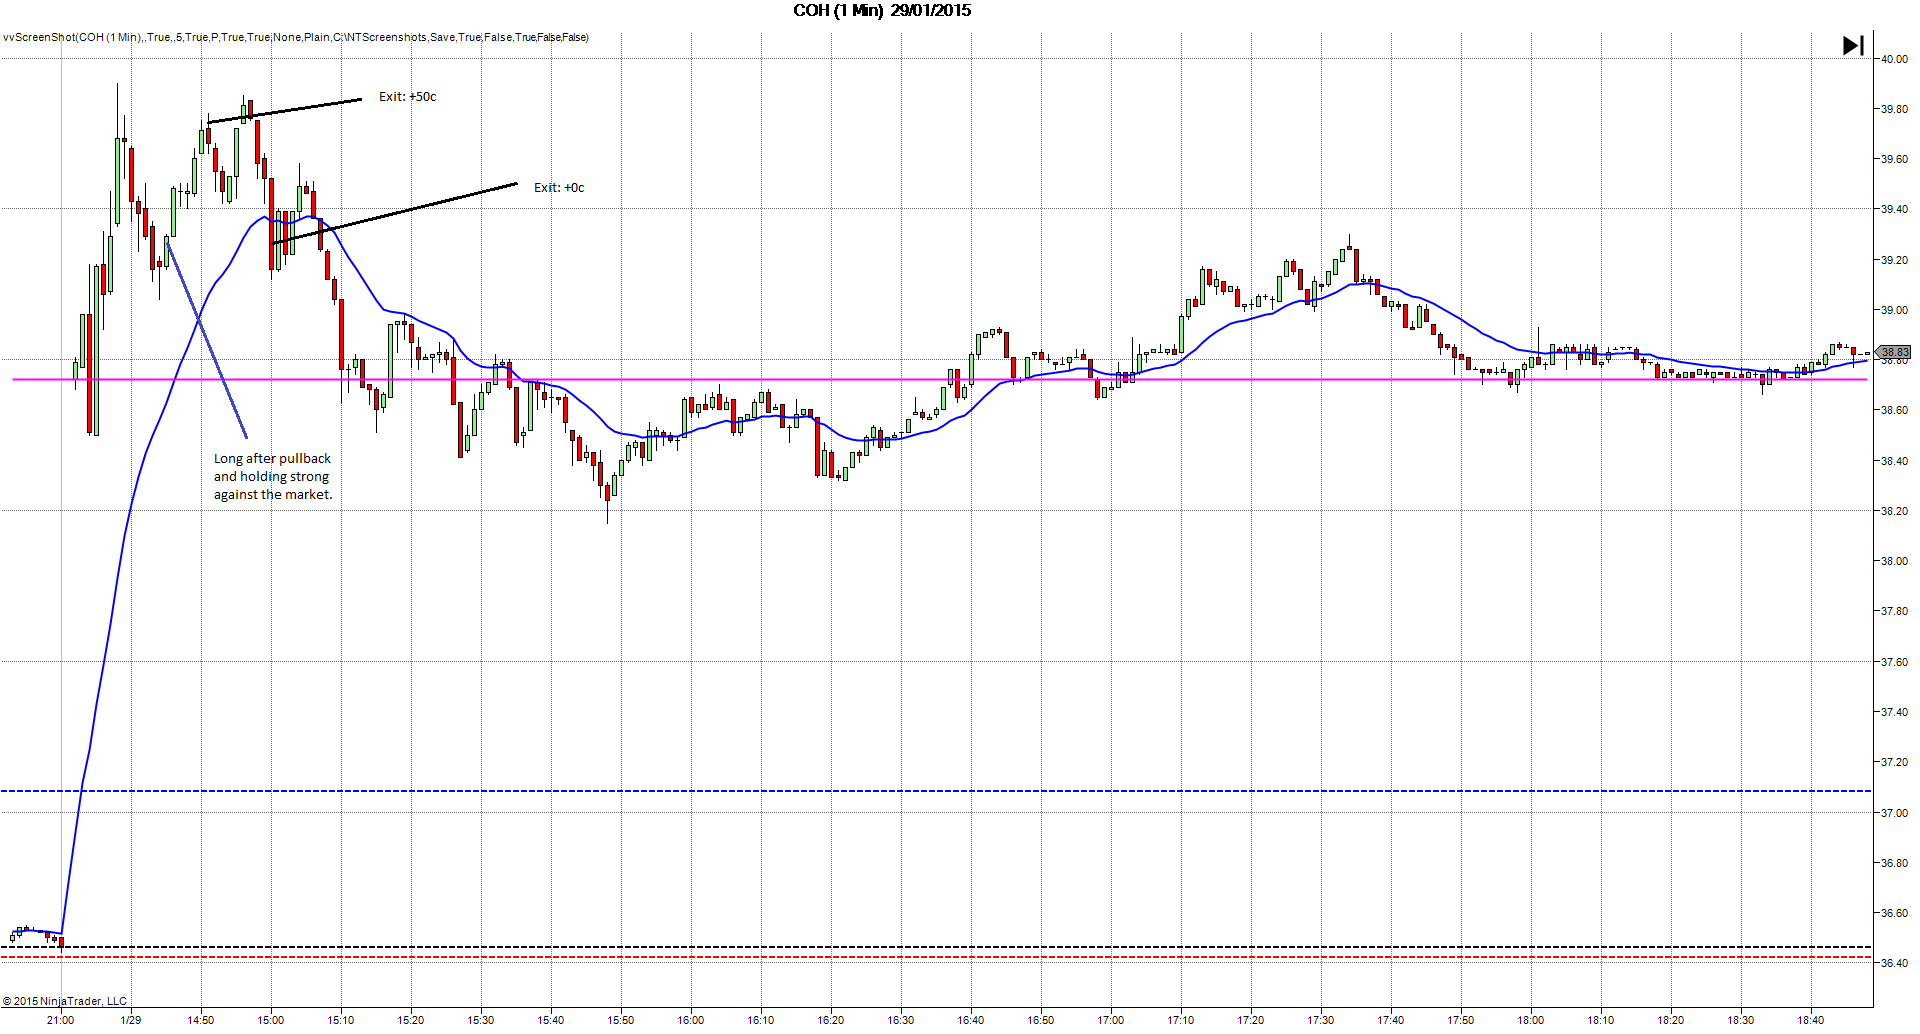The height and width of the screenshot is (1034, 1920).
Task: Click the 36.40 price axis label
Action: tap(1894, 963)
